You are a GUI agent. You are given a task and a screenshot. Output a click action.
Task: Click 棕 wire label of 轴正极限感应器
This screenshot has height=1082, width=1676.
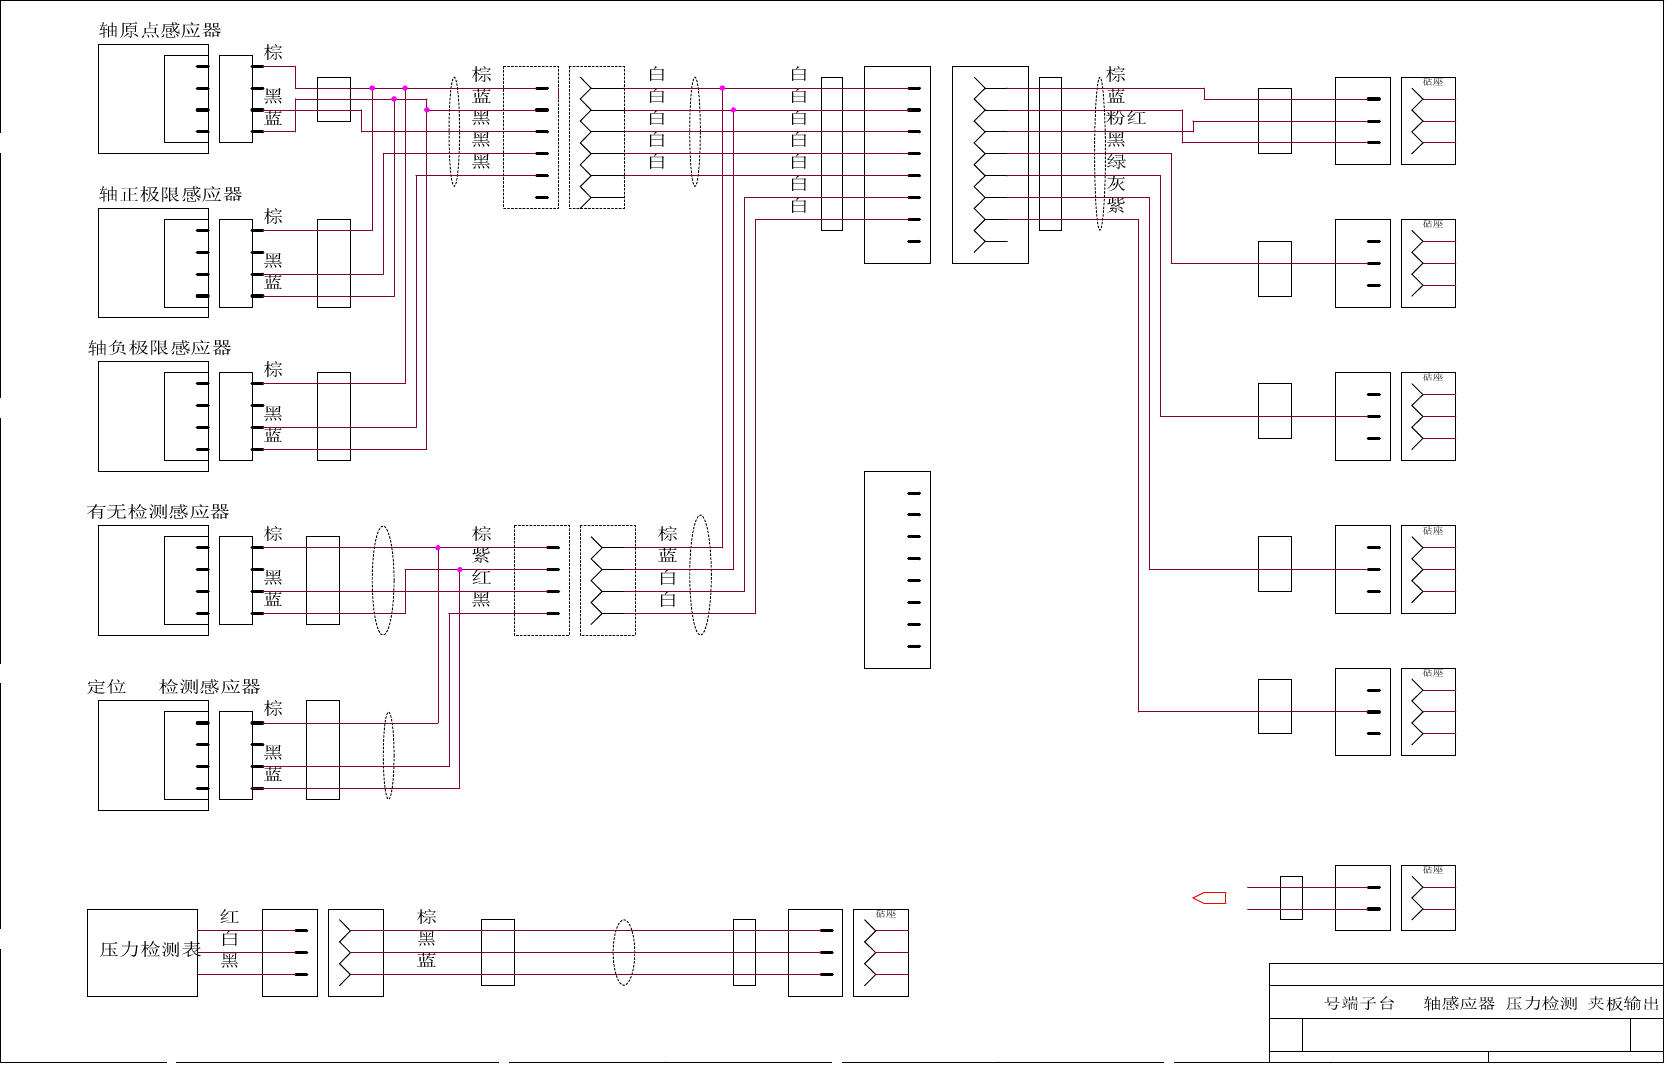point(273,216)
